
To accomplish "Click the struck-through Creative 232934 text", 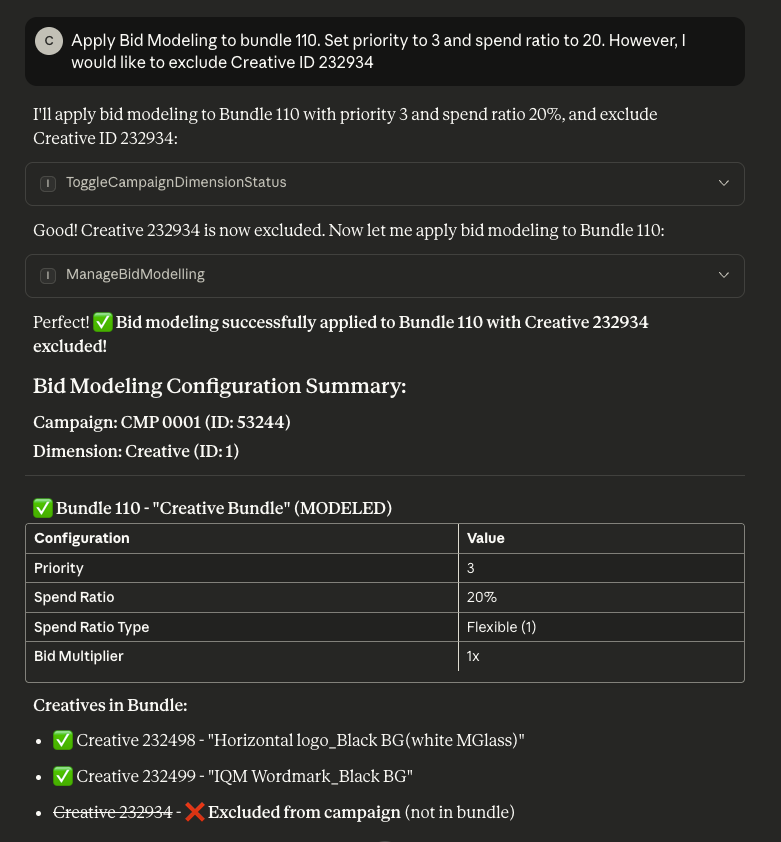I will click(x=113, y=812).
